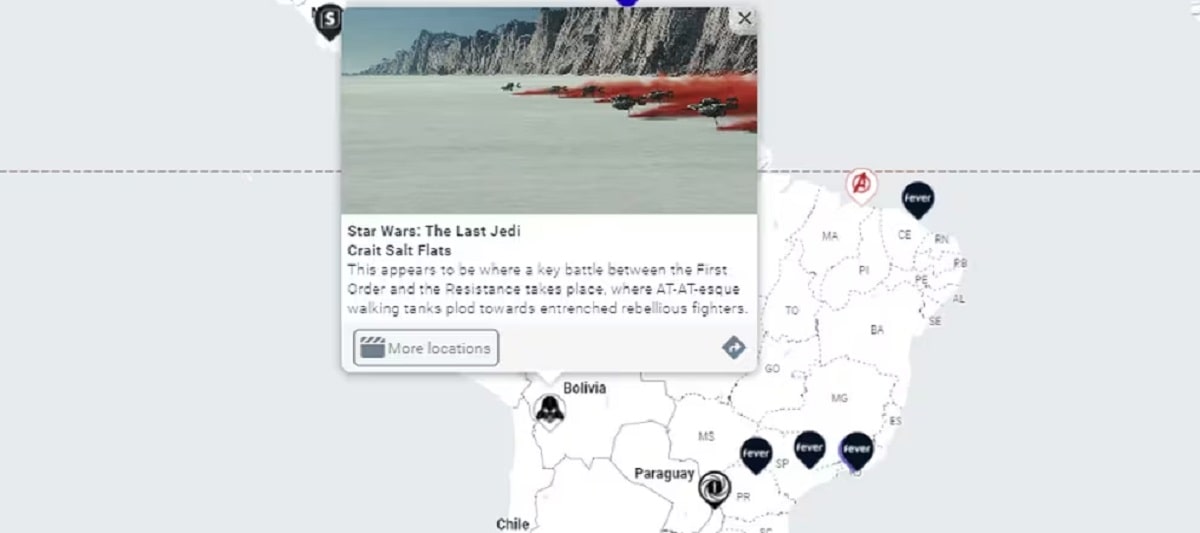Click the BA state label on map
This screenshot has height=533, width=1200.
click(x=877, y=329)
